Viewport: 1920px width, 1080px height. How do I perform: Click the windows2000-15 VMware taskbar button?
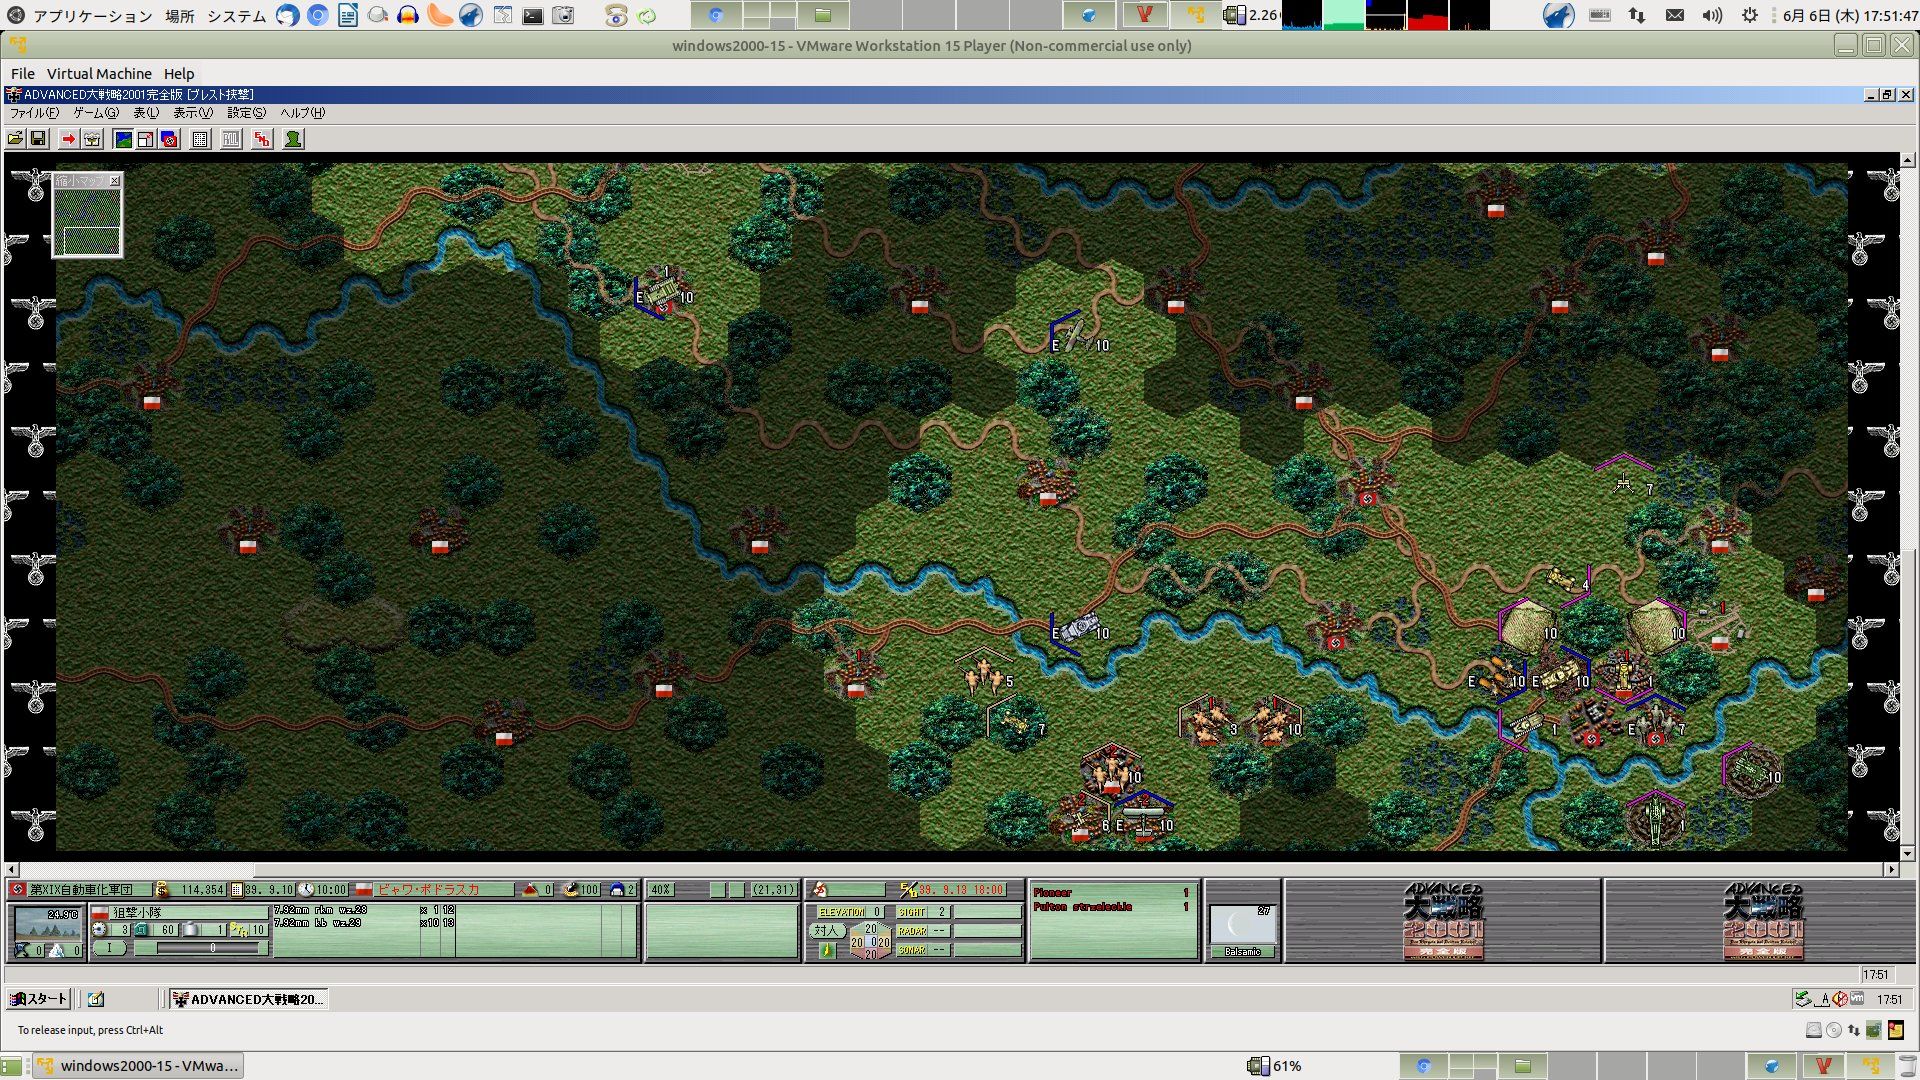click(x=139, y=1066)
